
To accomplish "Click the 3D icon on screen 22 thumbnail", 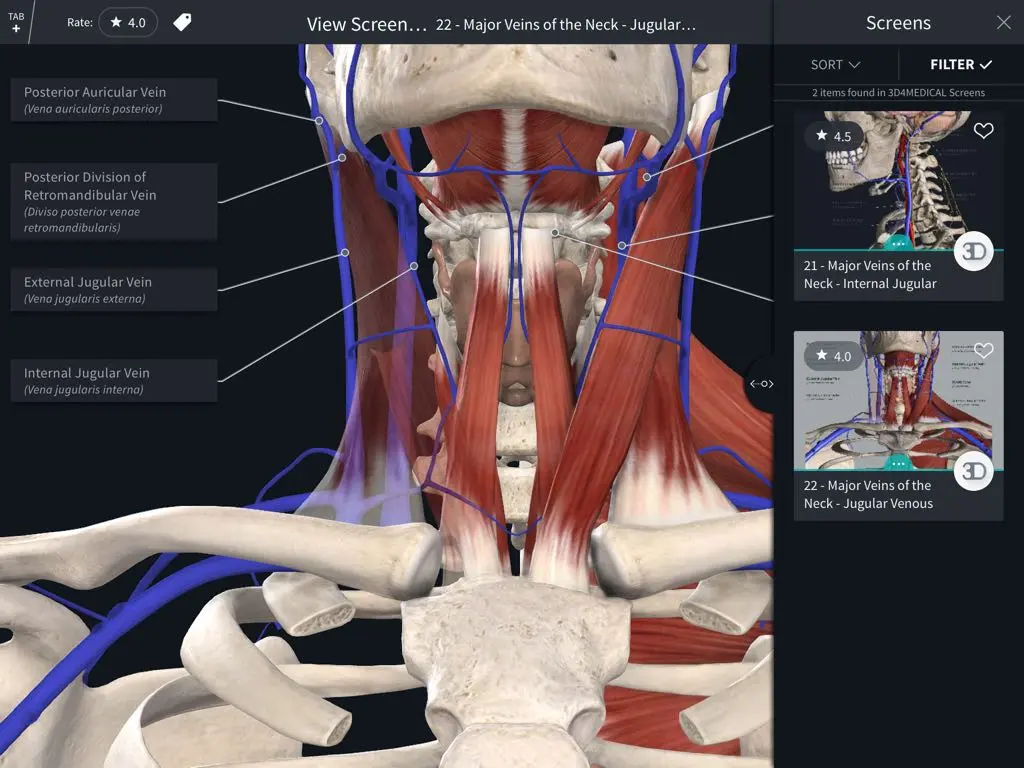I will tap(973, 471).
